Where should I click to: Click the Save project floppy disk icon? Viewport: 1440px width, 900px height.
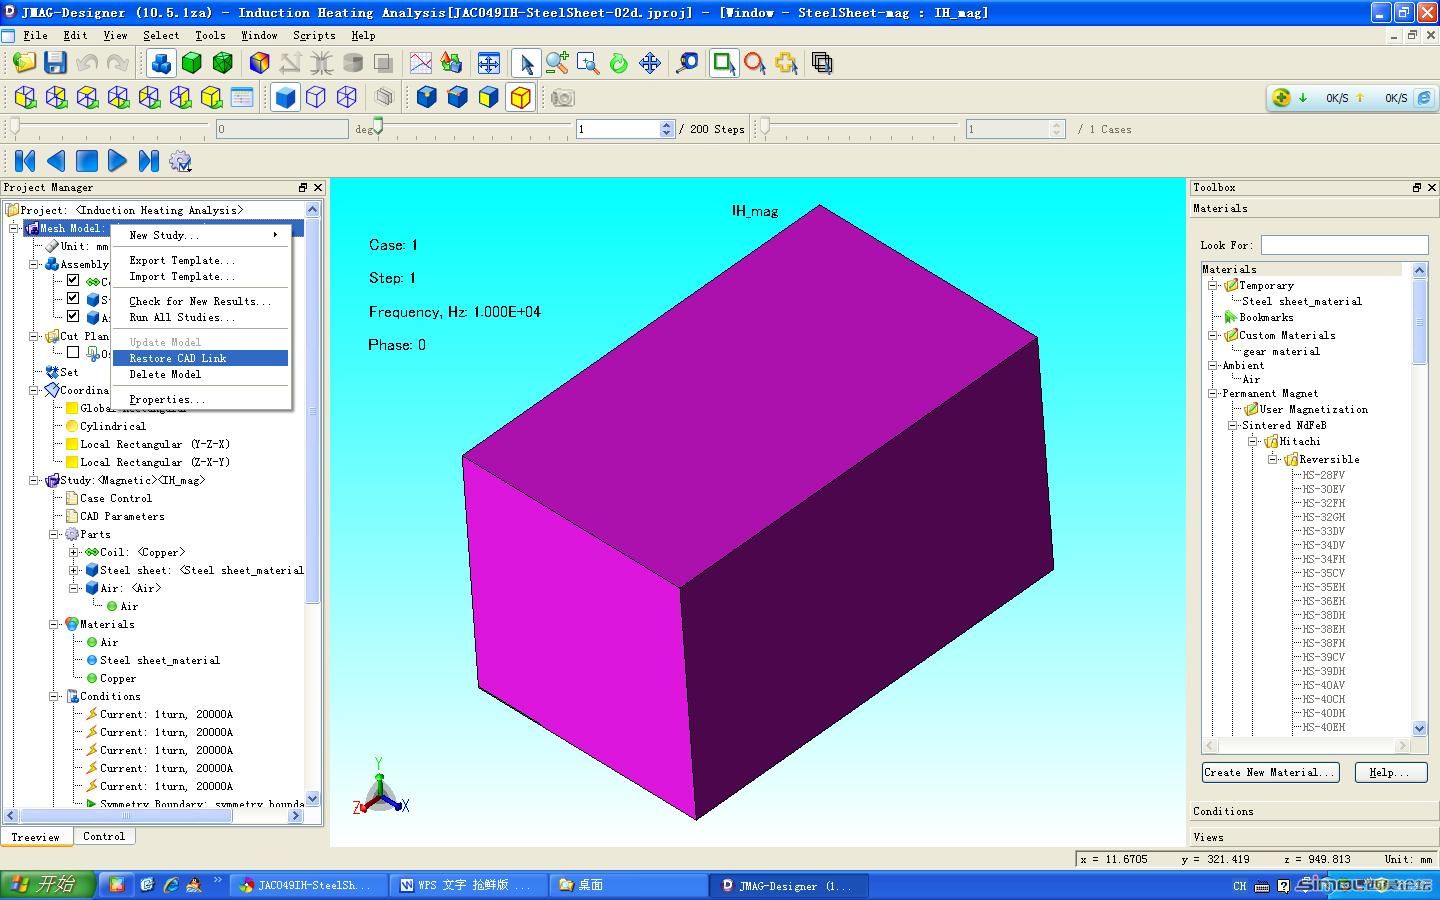(x=55, y=63)
